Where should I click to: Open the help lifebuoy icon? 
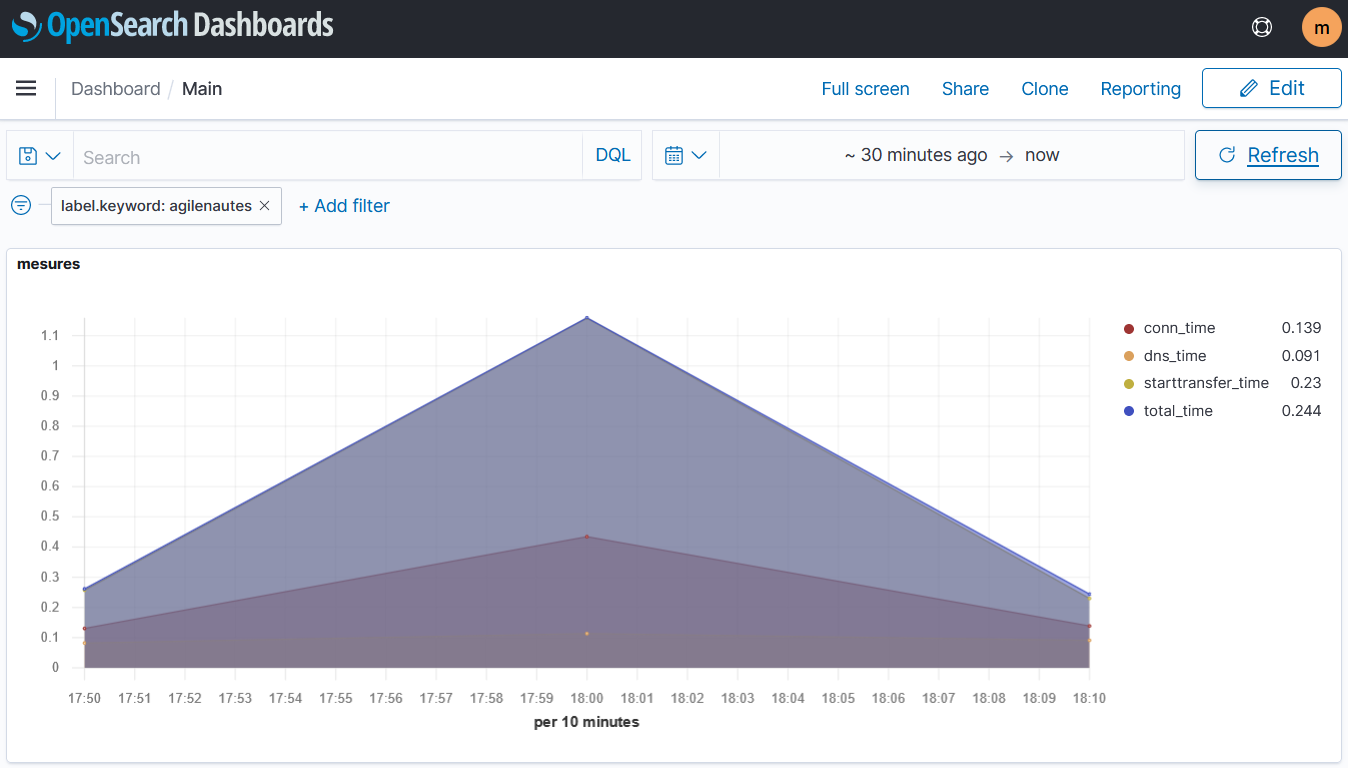tap(1262, 27)
